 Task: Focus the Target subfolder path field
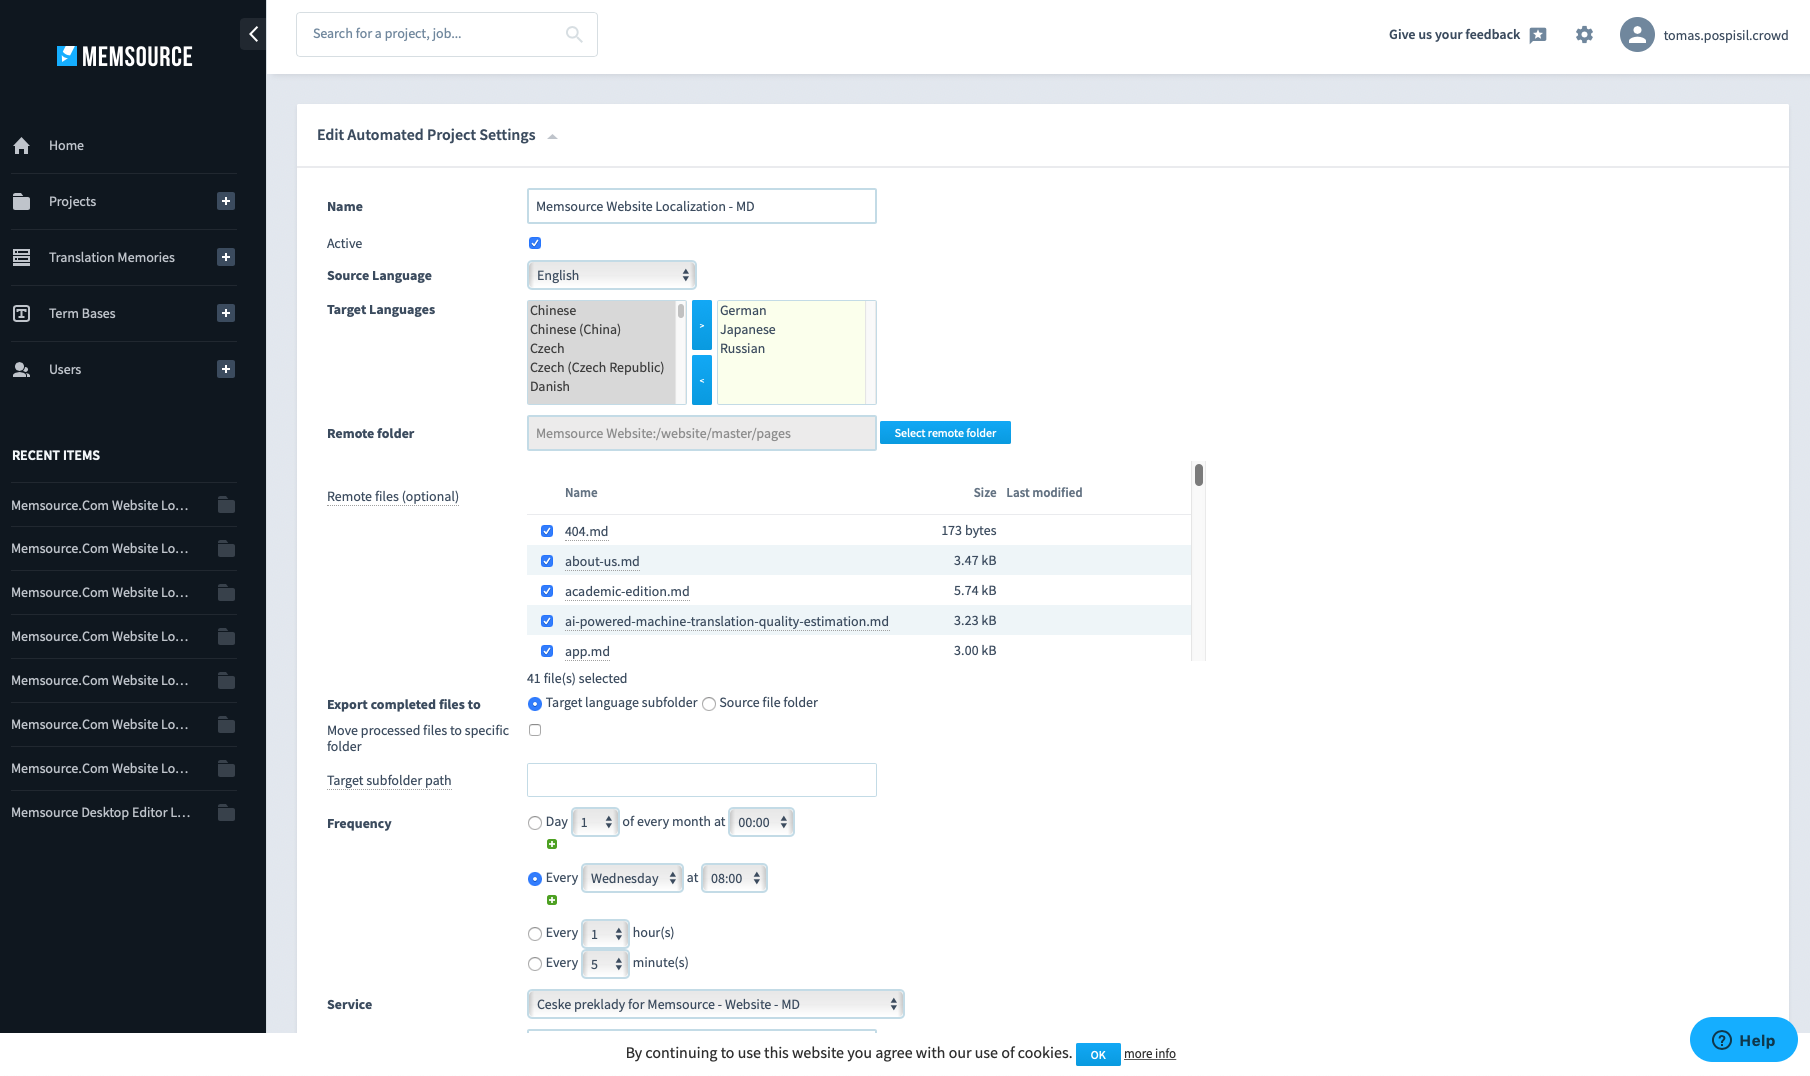tap(702, 780)
